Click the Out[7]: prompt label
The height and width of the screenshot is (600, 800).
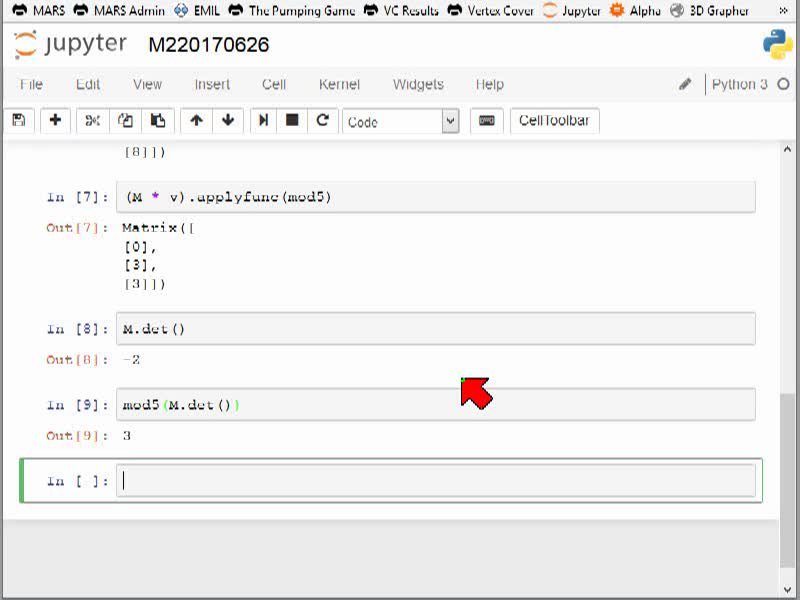click(x=77, y=228)
